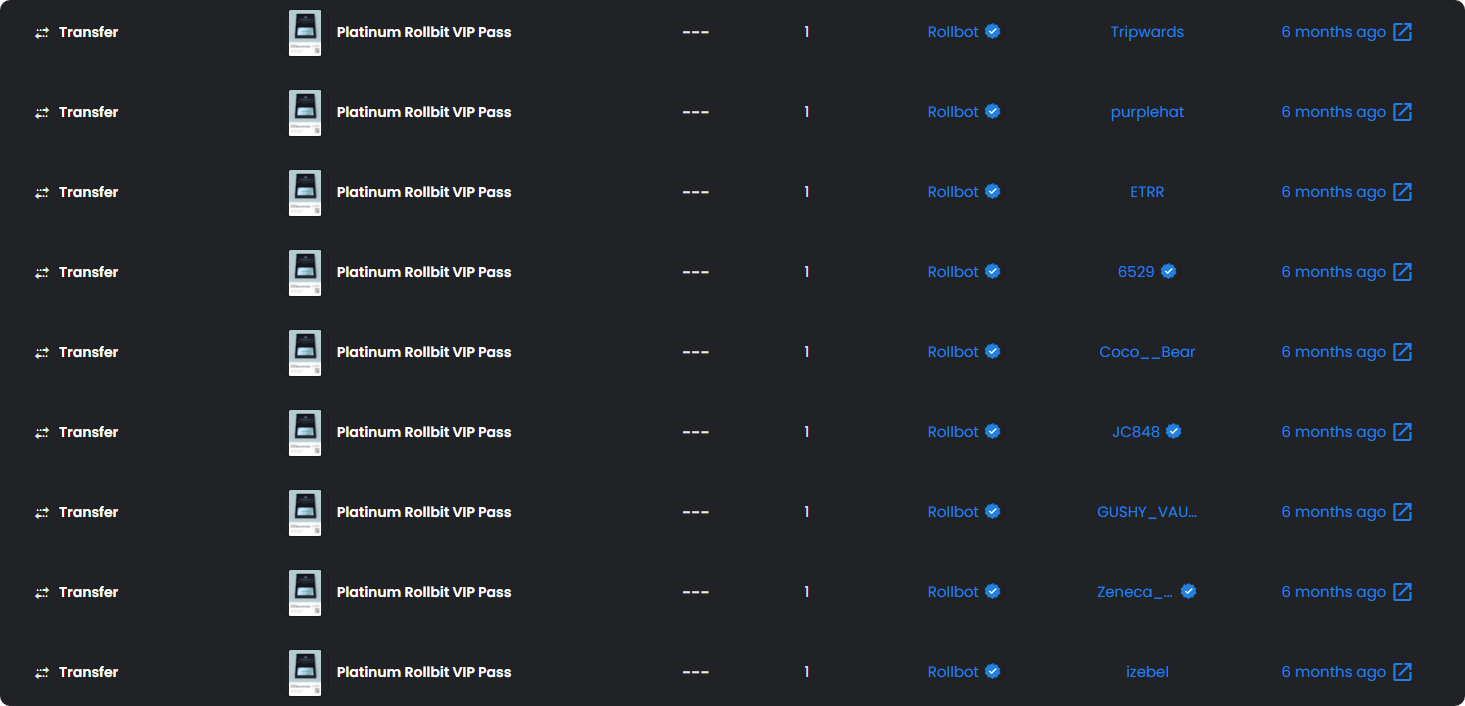This screenshot has height=706, width=1465.
Task: Click verified badge next to 6529
Action: 1168,271
